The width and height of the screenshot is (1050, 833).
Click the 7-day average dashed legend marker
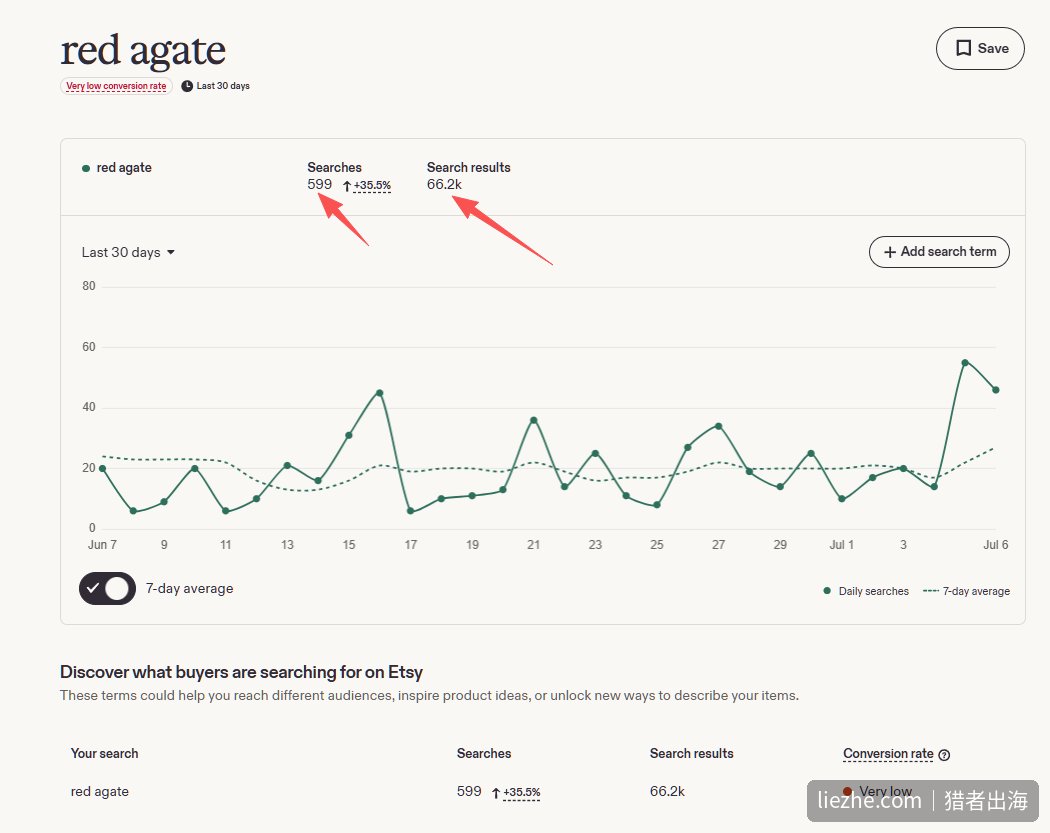(x=931, y=591)
